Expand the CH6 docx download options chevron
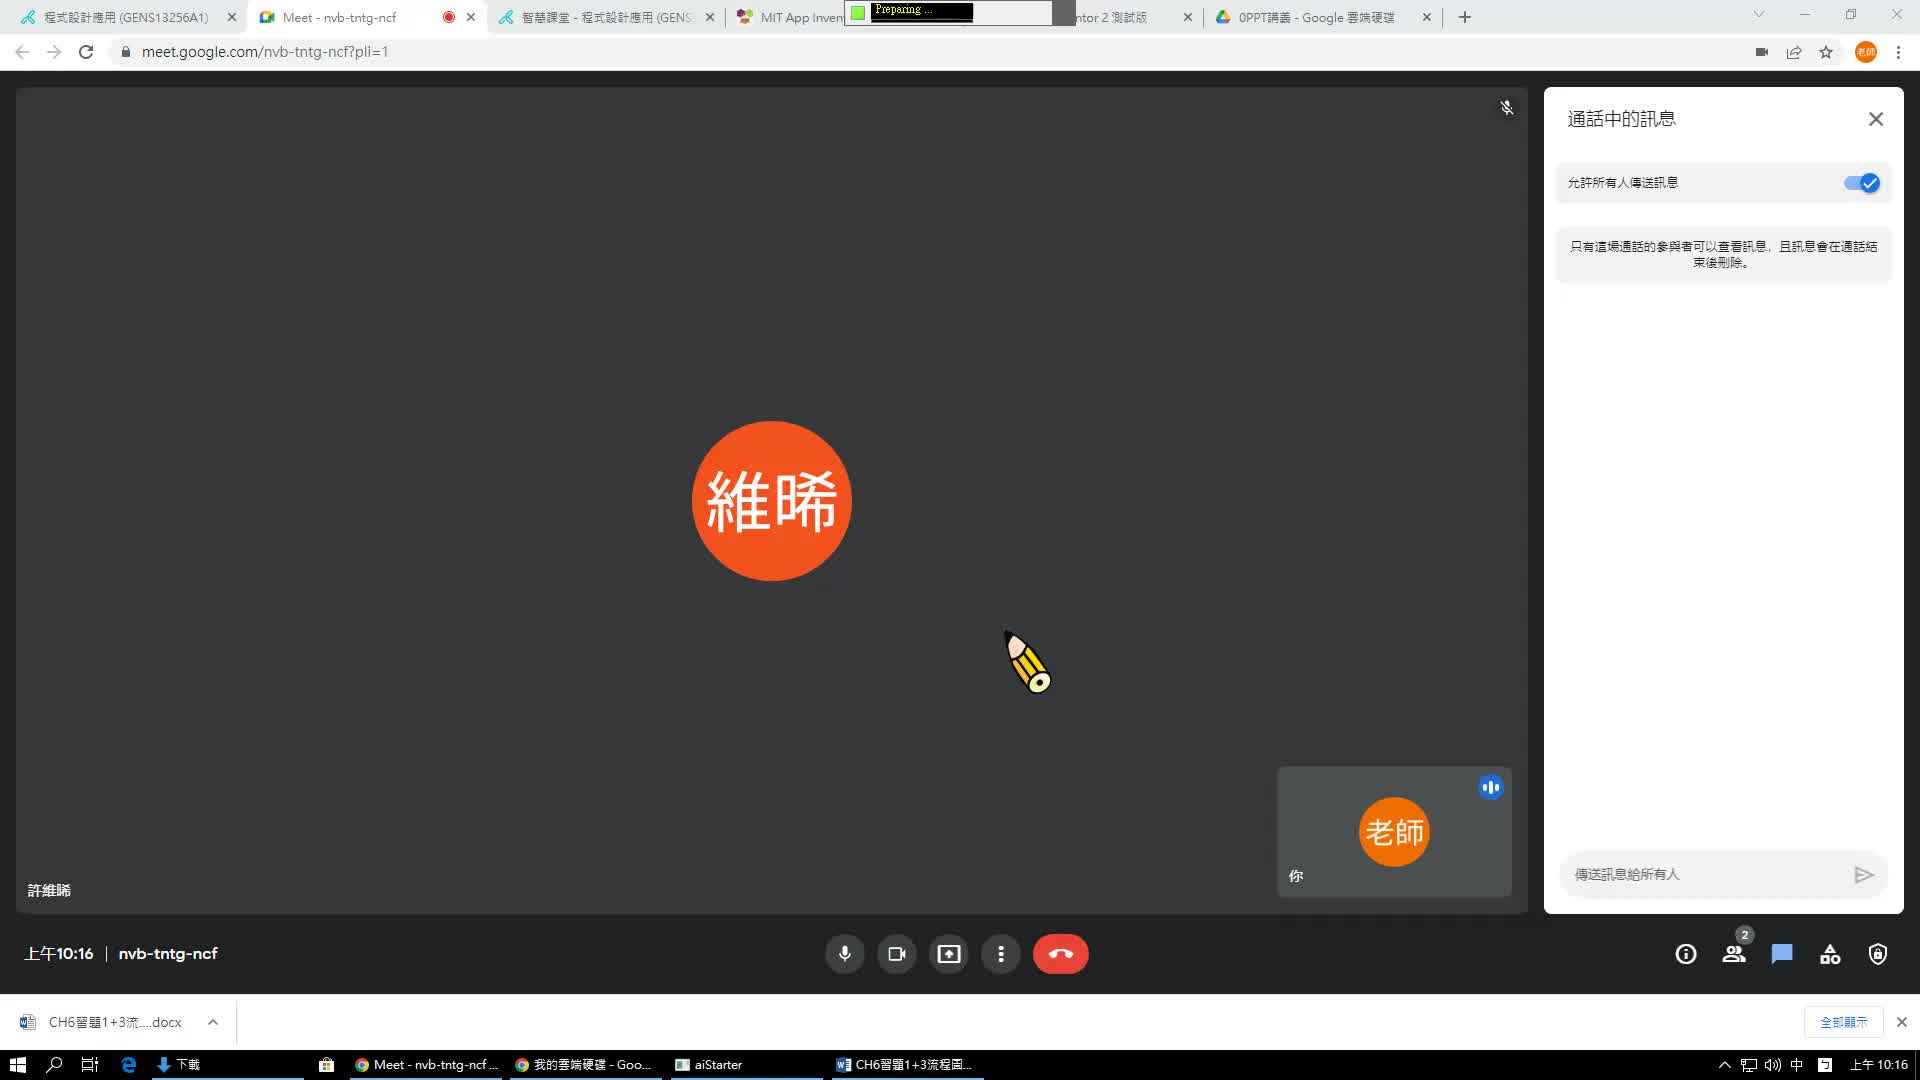This screenshot has height=1080, width=1920. [213, 1022]
